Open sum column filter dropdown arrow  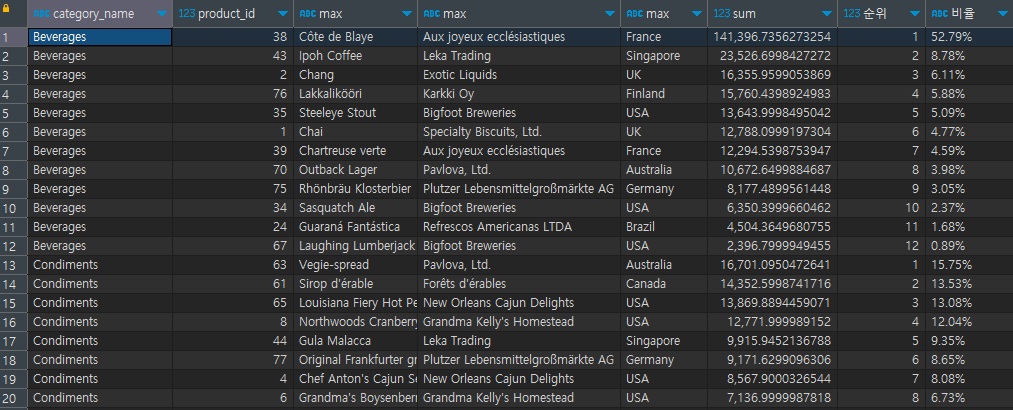pyautogui.click(x=827, y=14)
